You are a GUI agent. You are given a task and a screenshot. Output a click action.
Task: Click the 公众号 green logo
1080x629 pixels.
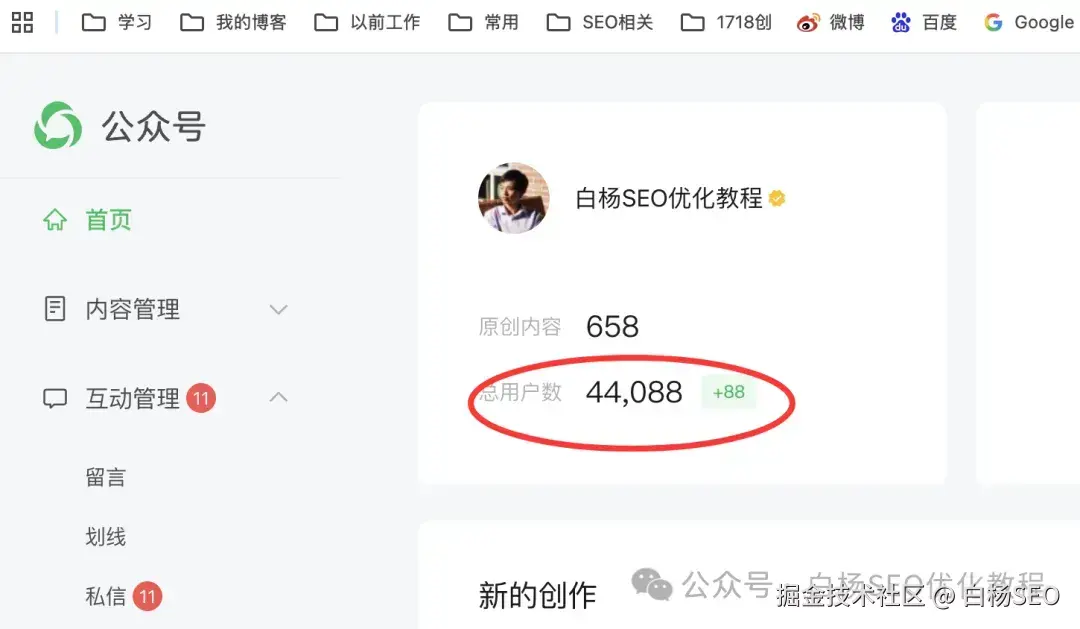[58, 125]
